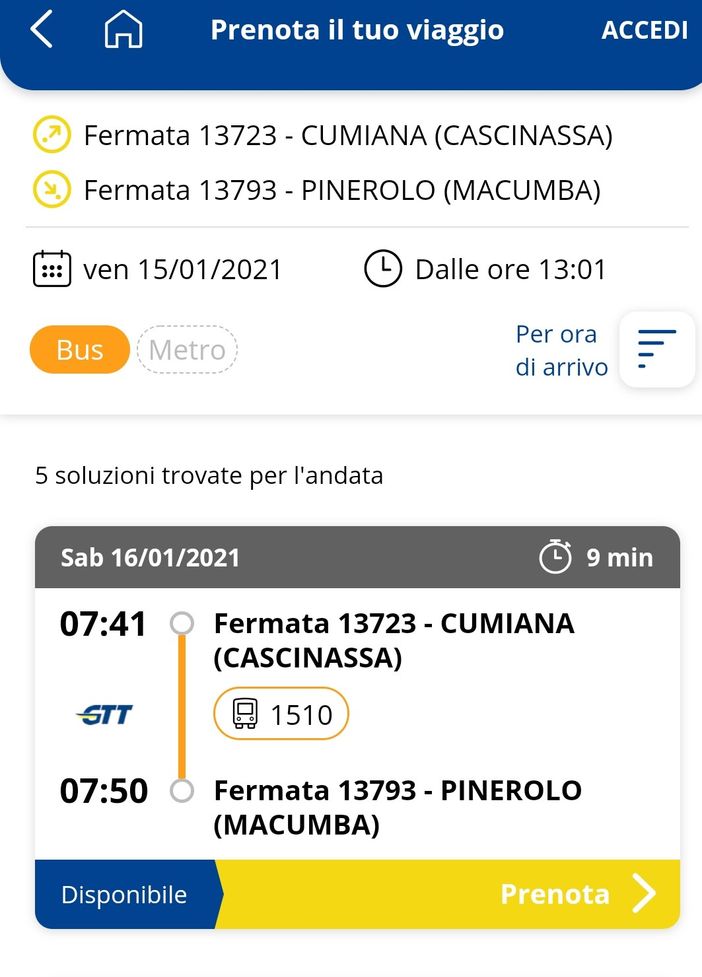Click the 'Prenota il tuo viaggio' title
This screenshot has height=977, width=702.
point(358,30)
